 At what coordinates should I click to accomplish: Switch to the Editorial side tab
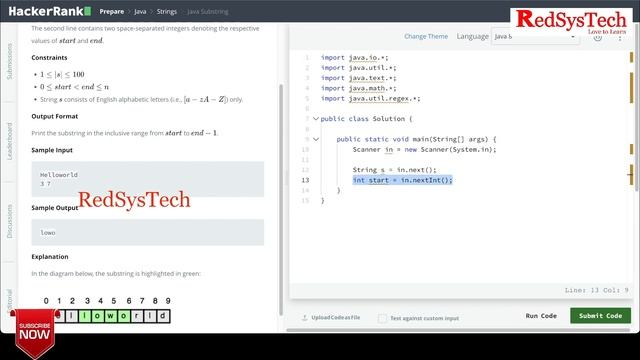click(x=9, y=300)
